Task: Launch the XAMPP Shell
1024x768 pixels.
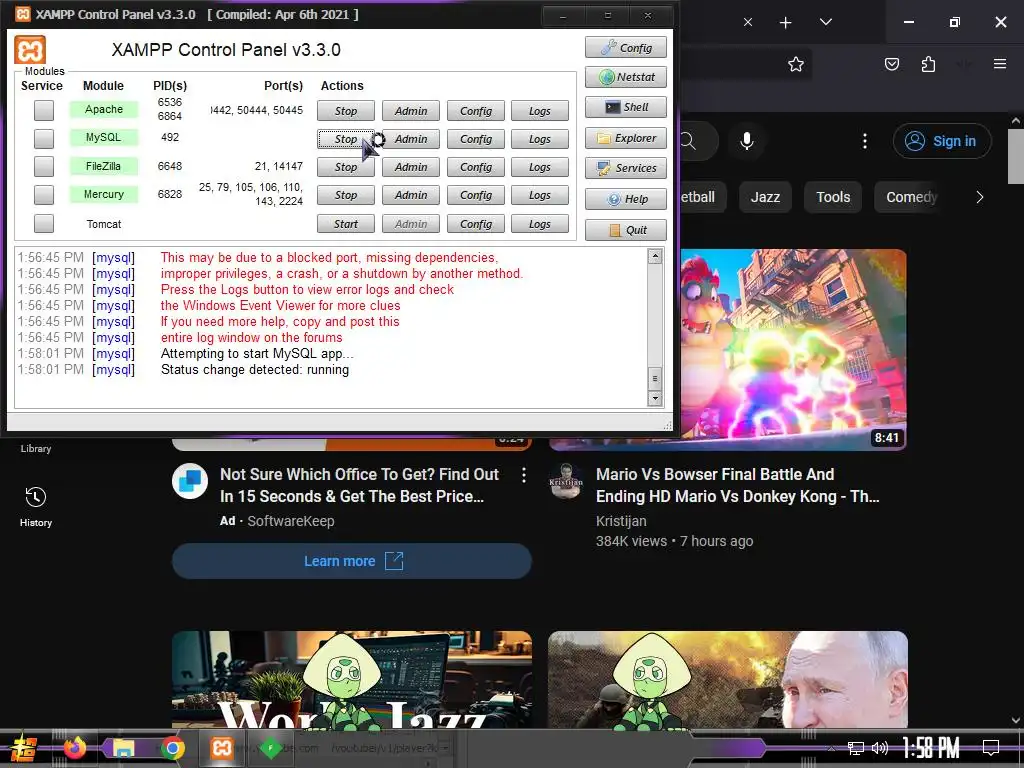Action: pyautogui.click(x=626, y=107)
